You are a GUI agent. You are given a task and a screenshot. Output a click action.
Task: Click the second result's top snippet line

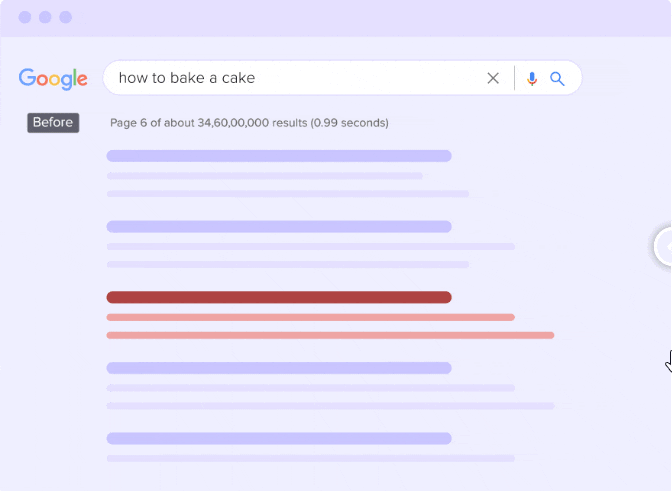point(310,246)
